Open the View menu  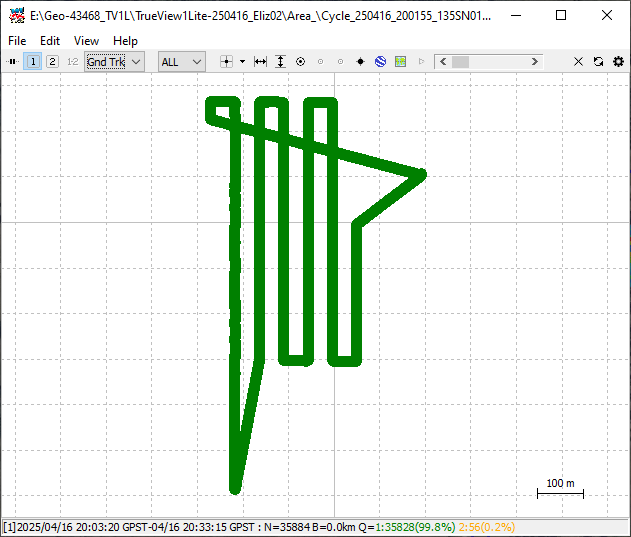point(86,41)
